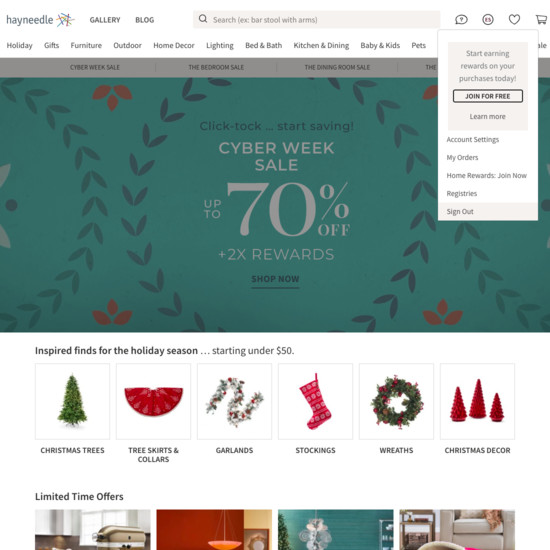Click the search magnifier icon
The width and height of the screenshot is (550, 550).
[x=203, y=19]
